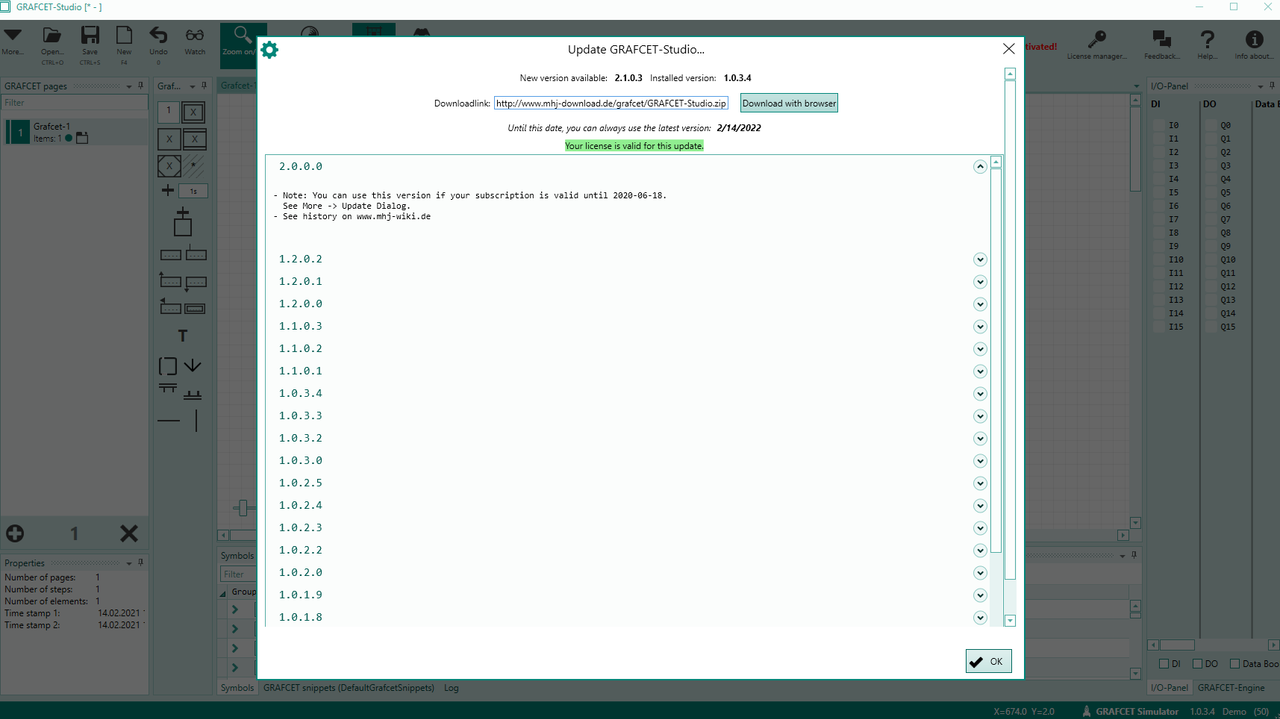This screenshot has width=1280, height=719.
Task: Save project with the floppy disk icon
Action: 90,36
